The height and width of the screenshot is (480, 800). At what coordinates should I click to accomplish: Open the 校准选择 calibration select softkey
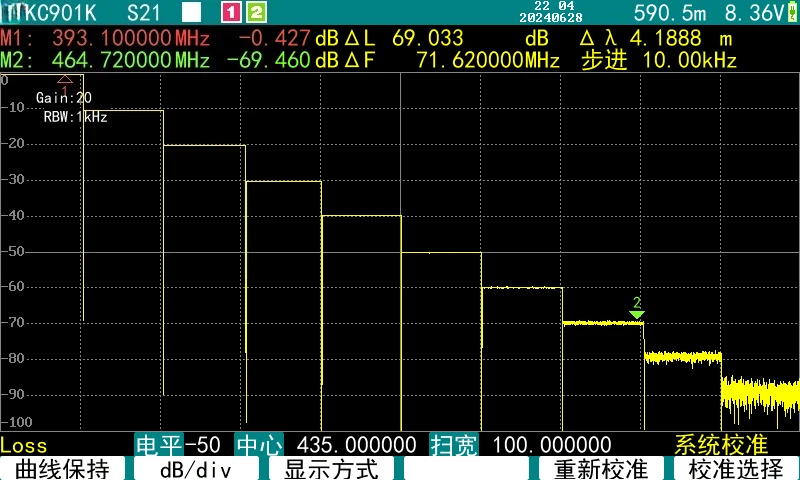tap(736, 469)
